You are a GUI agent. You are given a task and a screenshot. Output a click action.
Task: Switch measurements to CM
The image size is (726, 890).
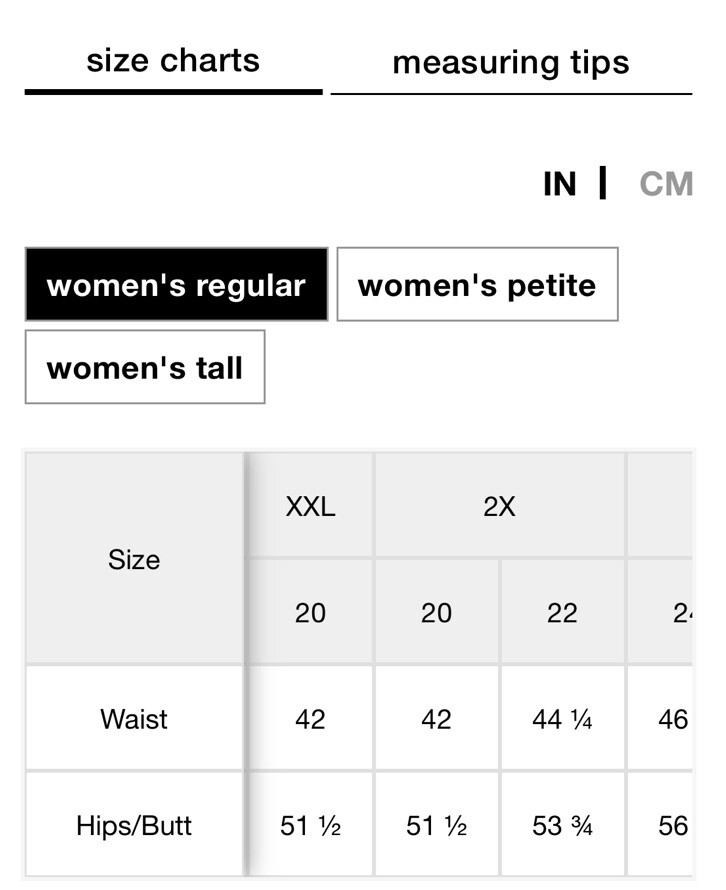[666, 184]
